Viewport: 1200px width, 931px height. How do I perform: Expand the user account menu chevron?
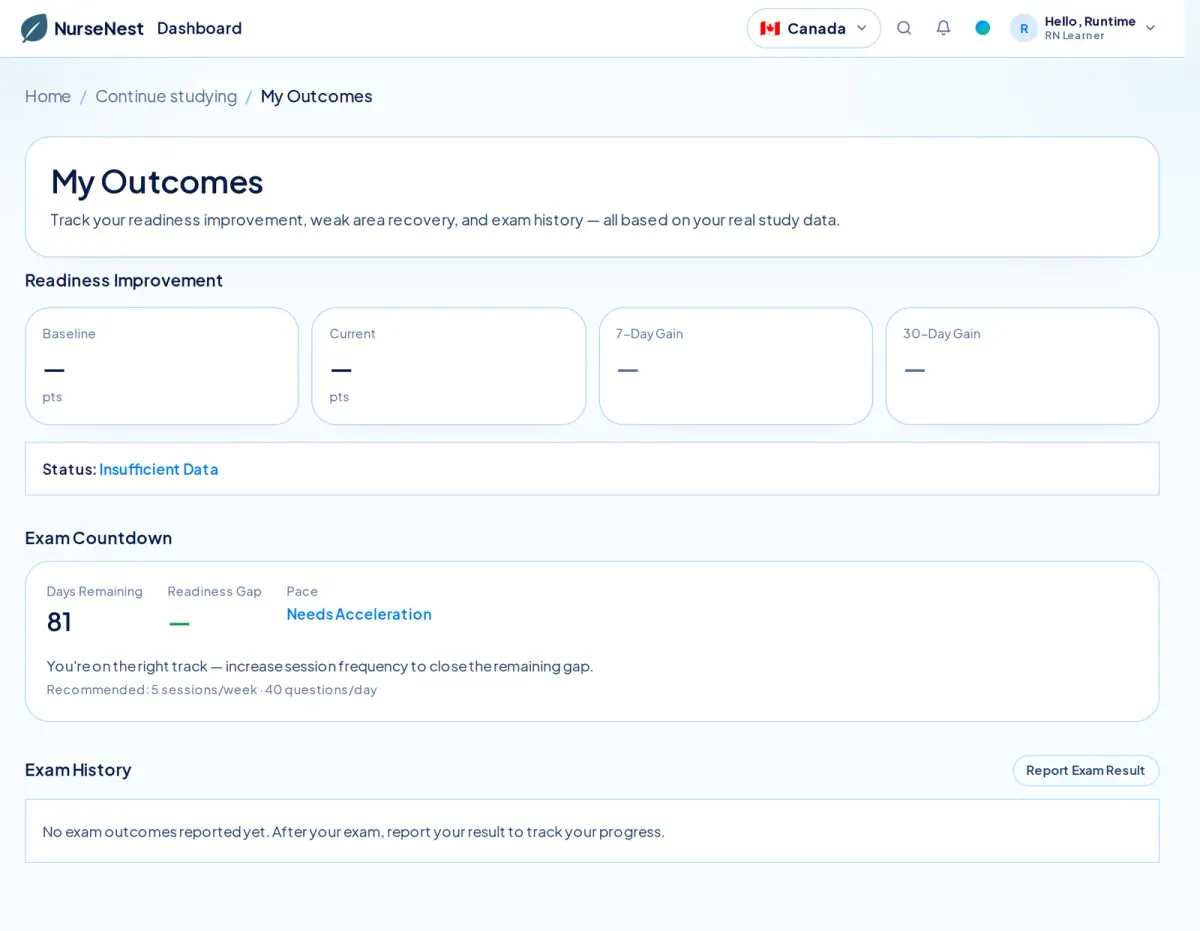click(x=1150, y=28)
